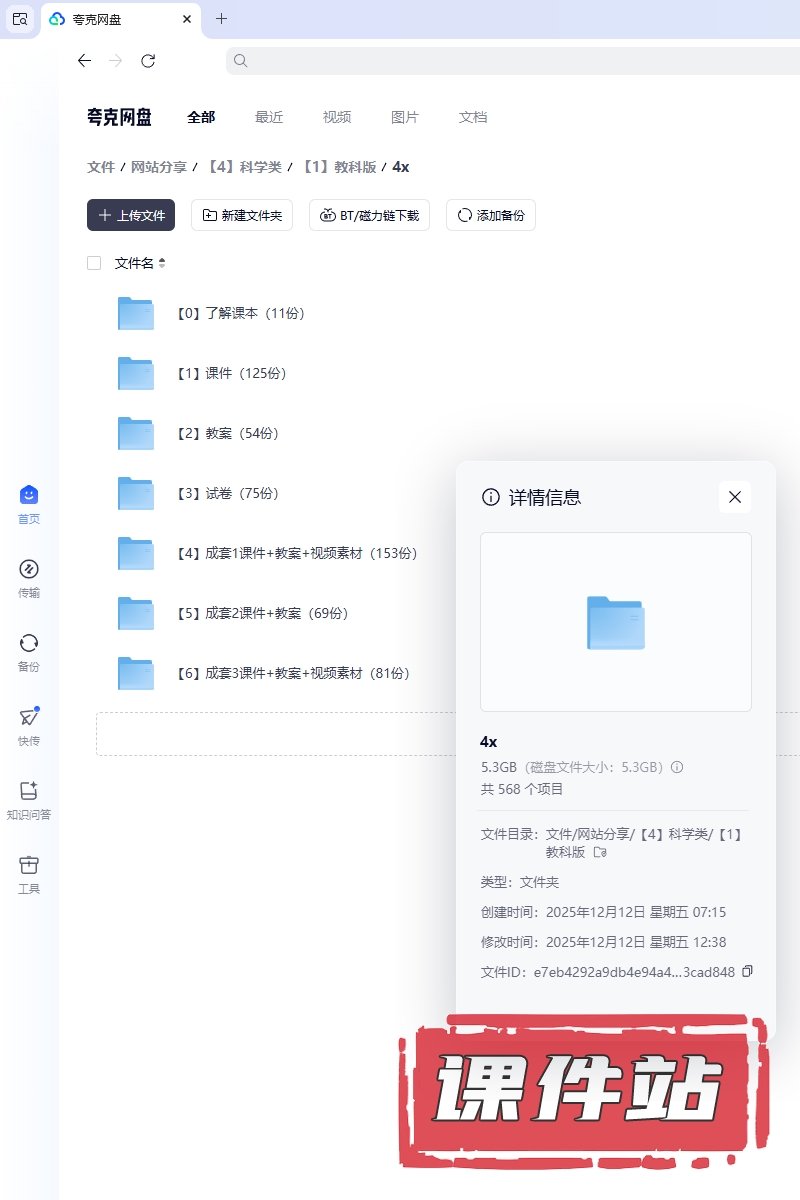Click the BT/磁力链下载 button
Viewport: 800px width, 1200px height.
(370, 215)
